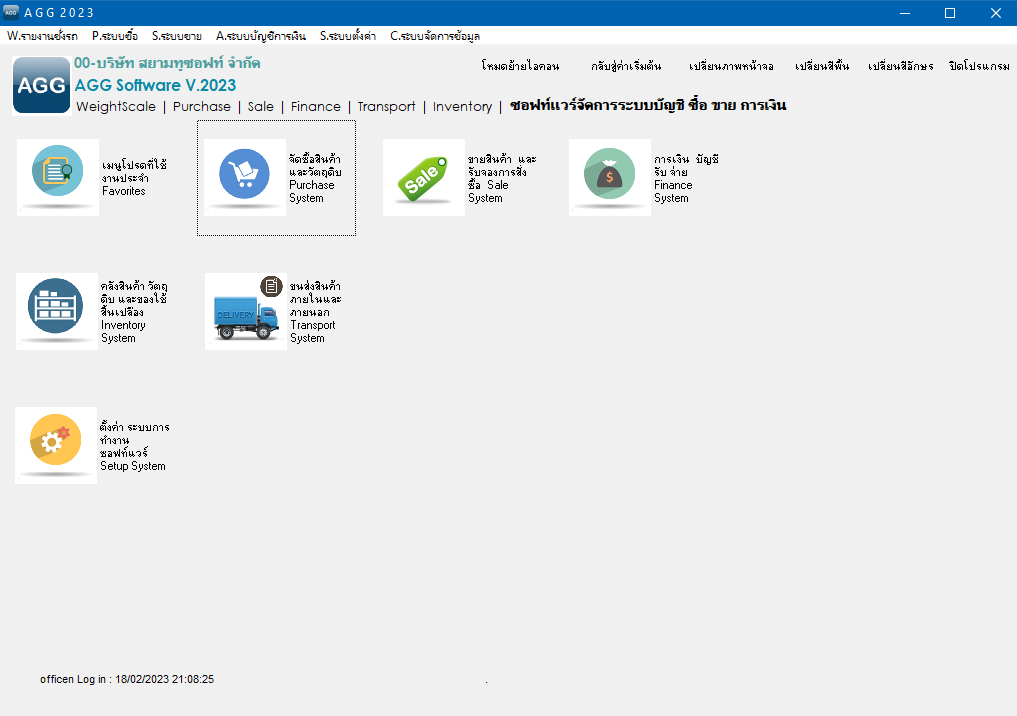Screen dimensions: 1017x716
Task: Open Purchase System shopping cart icon
Action: [x=244, y=175]
